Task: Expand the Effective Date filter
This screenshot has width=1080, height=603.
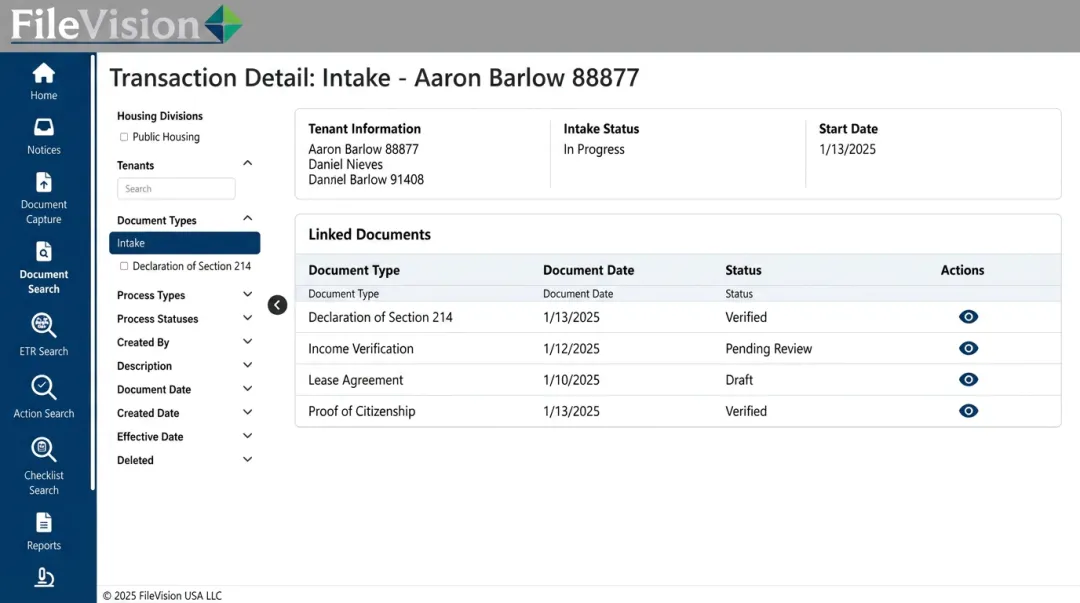Action: click(x=247, y=436)
